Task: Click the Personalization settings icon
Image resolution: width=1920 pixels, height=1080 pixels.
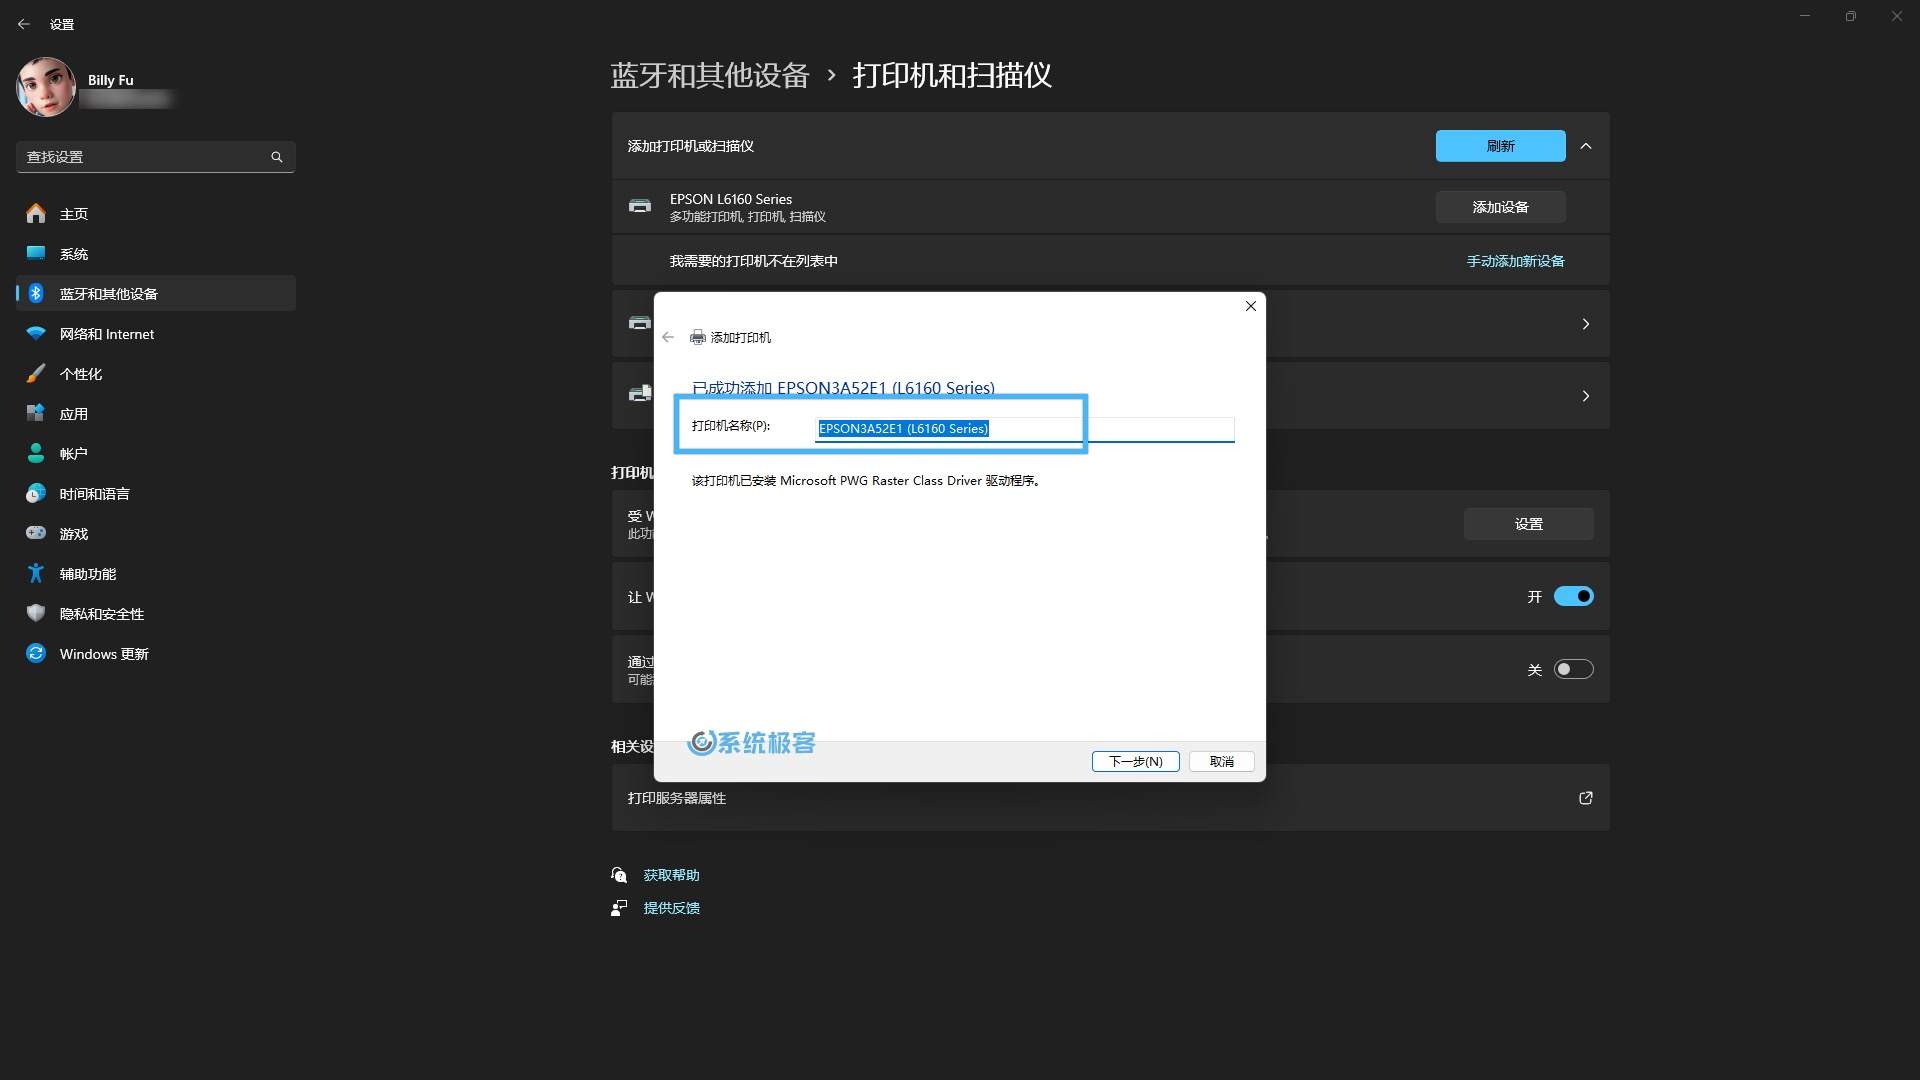Action: point(36,373)
